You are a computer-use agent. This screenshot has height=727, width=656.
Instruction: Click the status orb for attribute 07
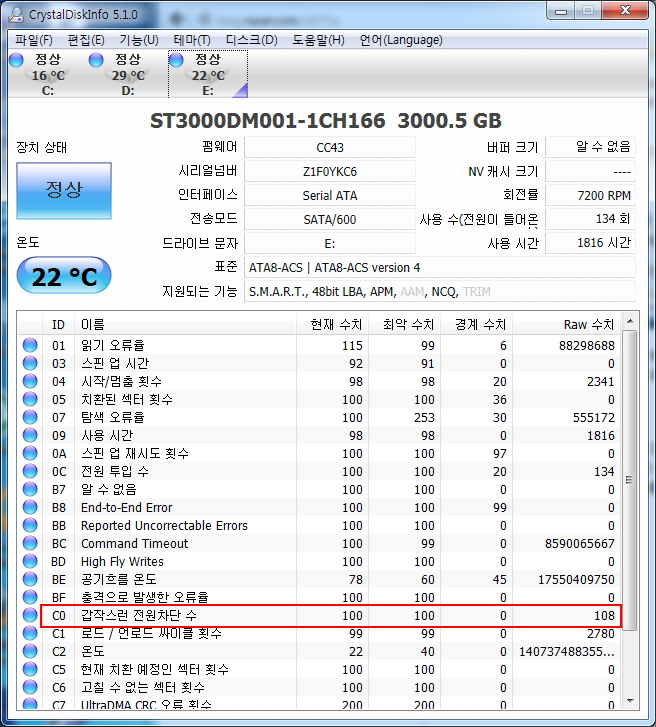coord(30,417)
